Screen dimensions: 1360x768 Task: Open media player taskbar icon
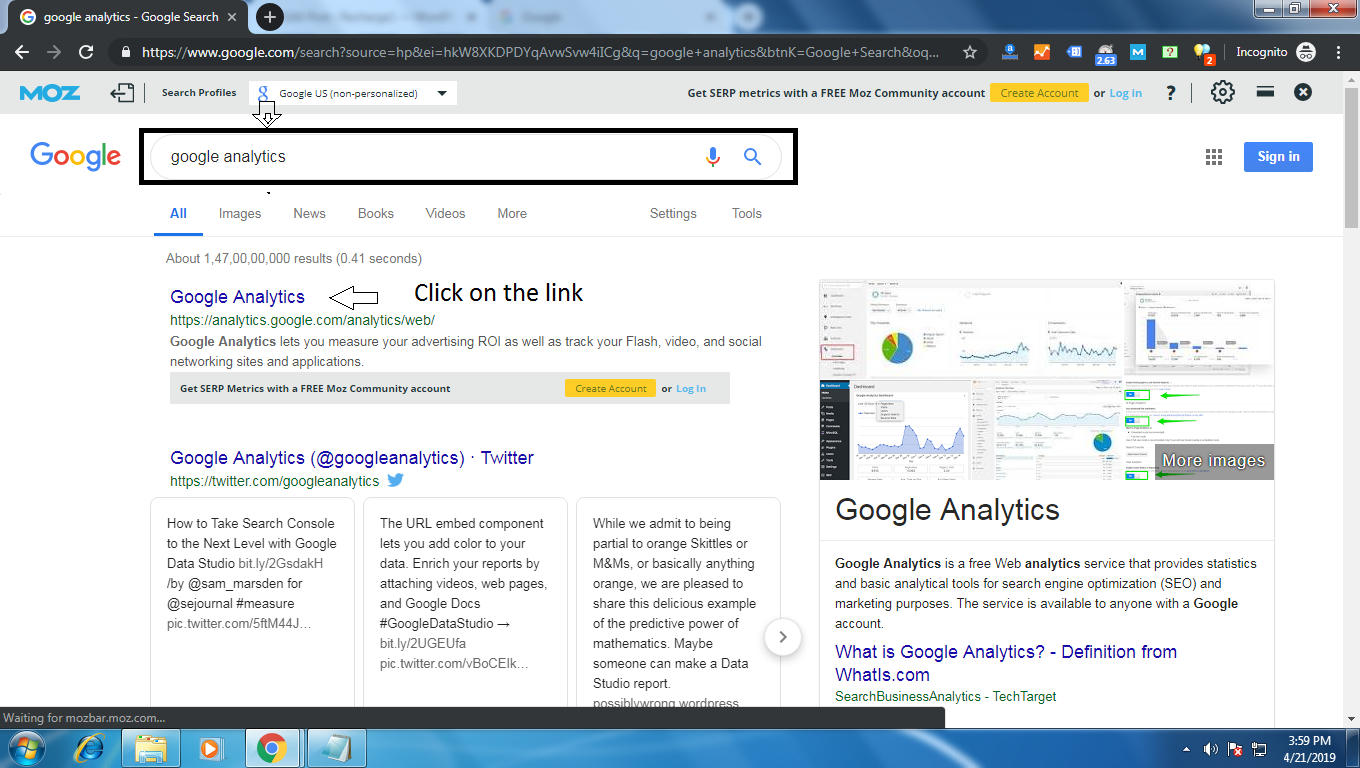click(210, 748)
